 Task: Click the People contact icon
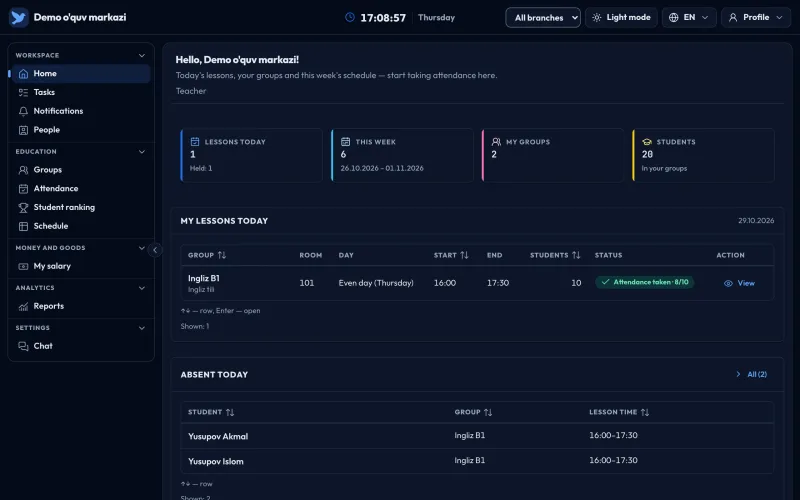coord(23,130)
